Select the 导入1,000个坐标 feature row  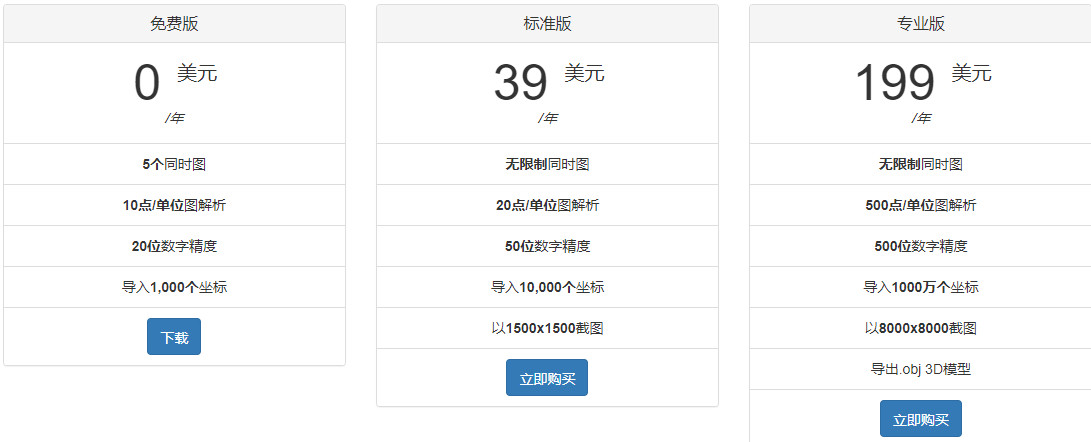(x=174, y=287)
